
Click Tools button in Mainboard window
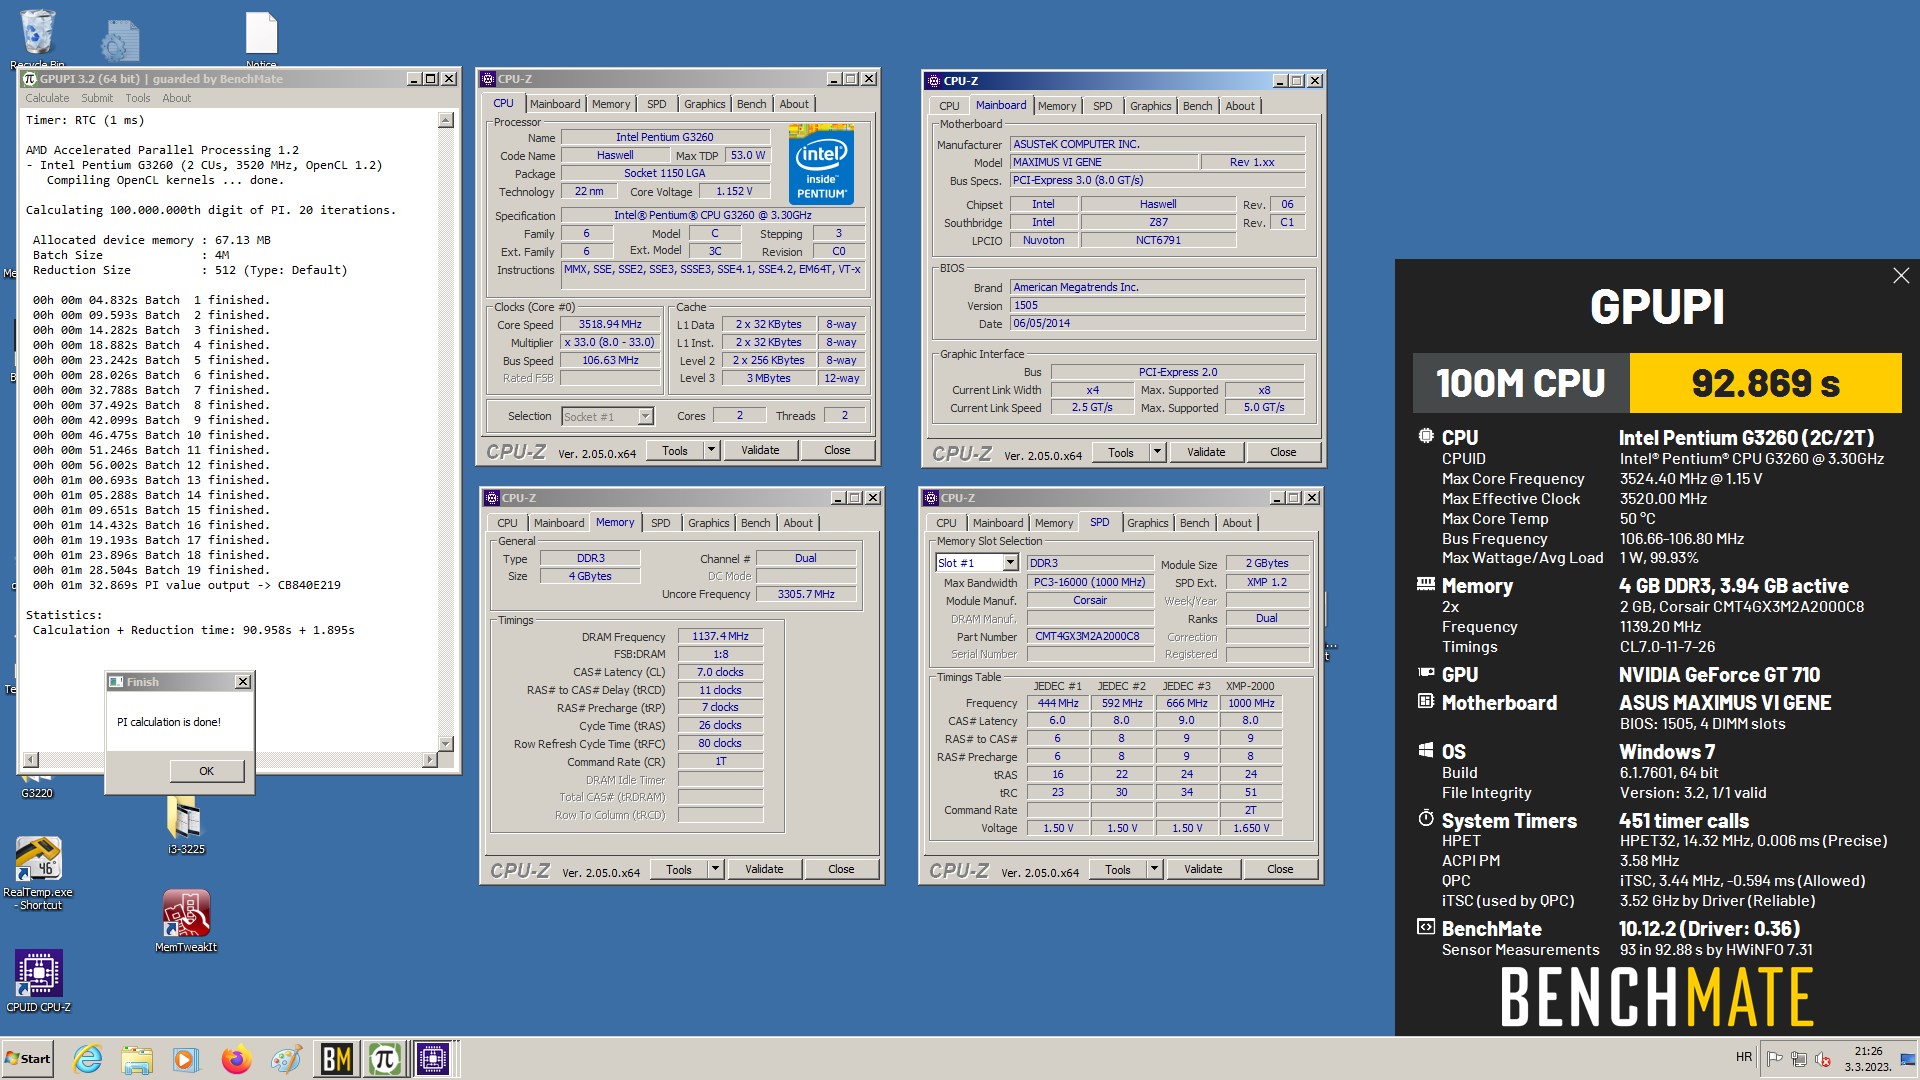coord(1121,452)
